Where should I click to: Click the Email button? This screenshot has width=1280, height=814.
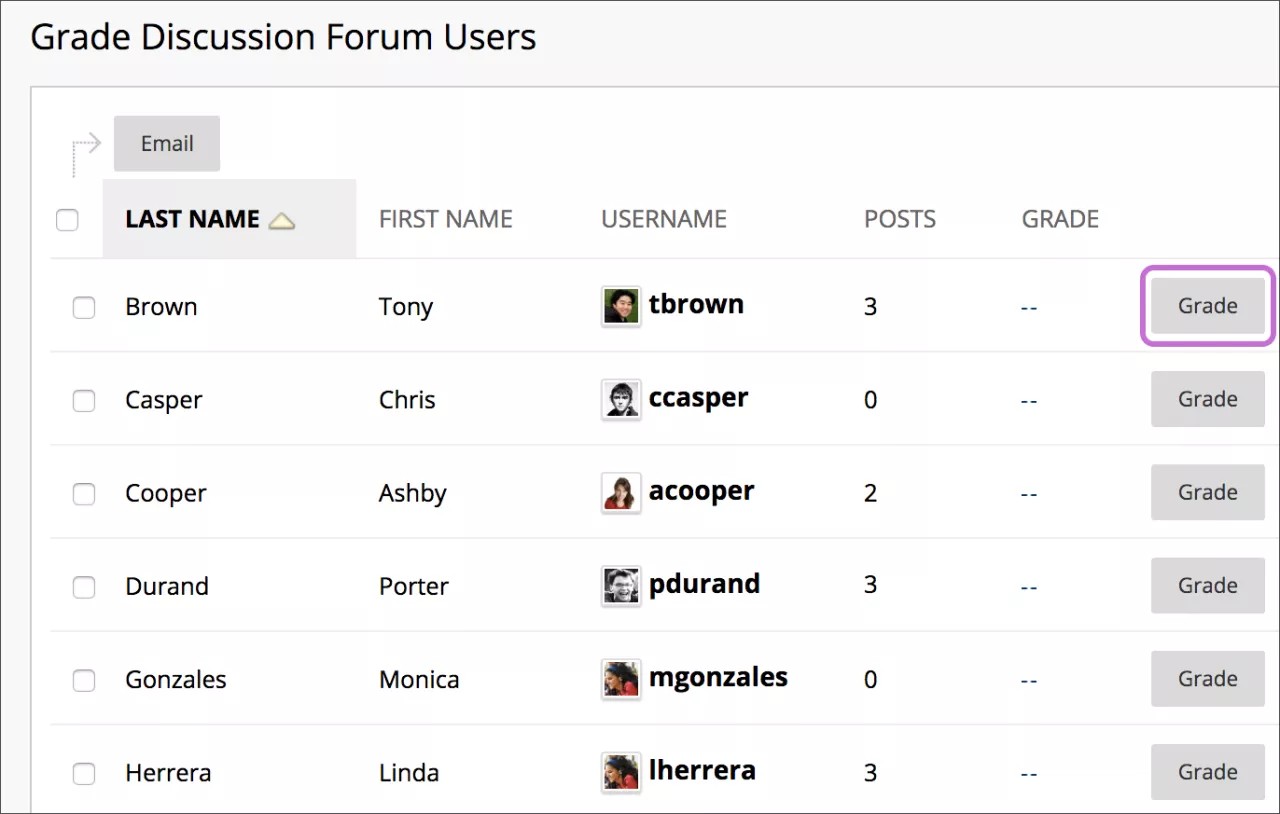tap(166, 143)
